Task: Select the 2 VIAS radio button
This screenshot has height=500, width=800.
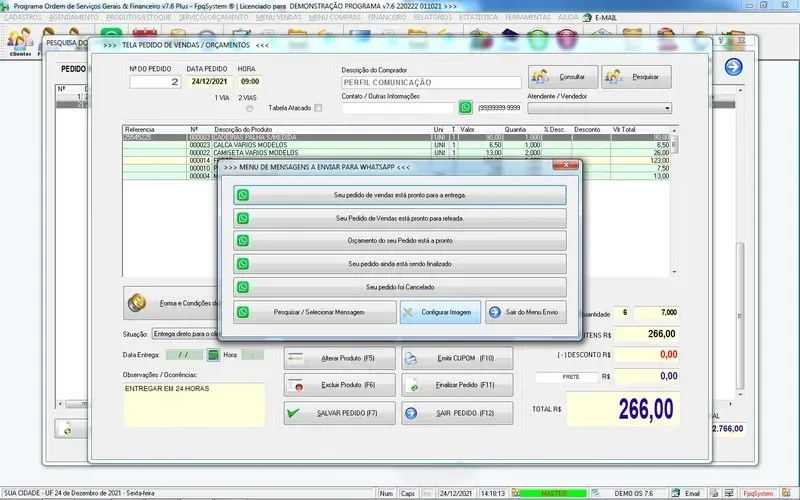Action: coord(250,108)
